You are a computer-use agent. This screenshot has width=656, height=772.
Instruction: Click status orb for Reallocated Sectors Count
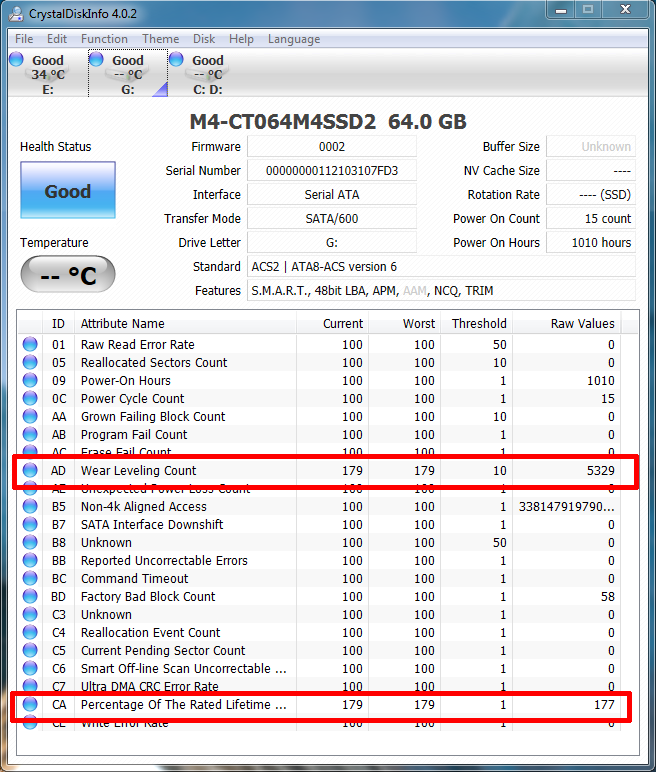click(30, 362)
